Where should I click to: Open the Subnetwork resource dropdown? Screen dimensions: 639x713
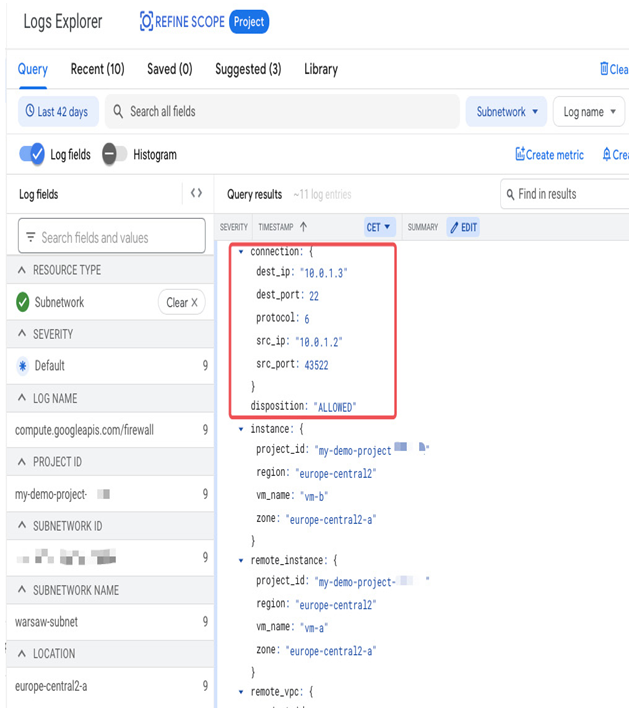coord(506,111)
